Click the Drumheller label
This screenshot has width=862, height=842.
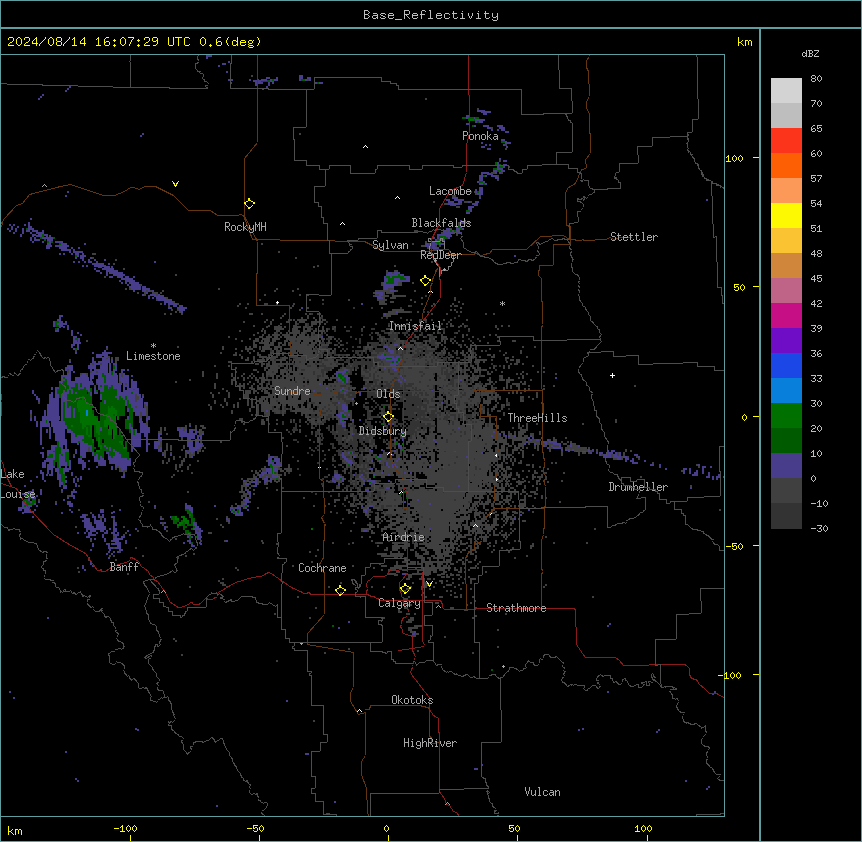click(638, 487)
